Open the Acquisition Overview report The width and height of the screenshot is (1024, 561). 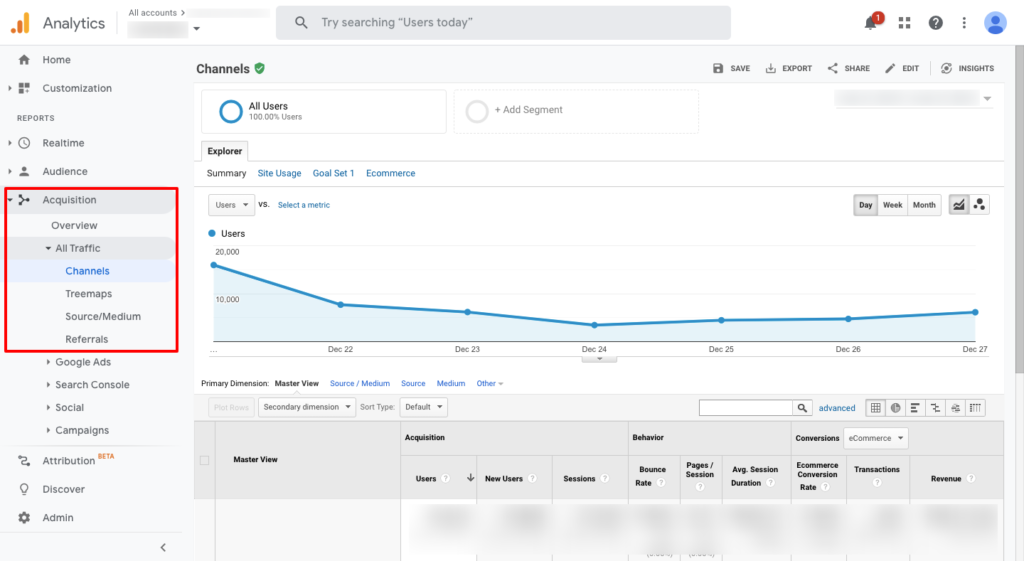tap(74, 225)
